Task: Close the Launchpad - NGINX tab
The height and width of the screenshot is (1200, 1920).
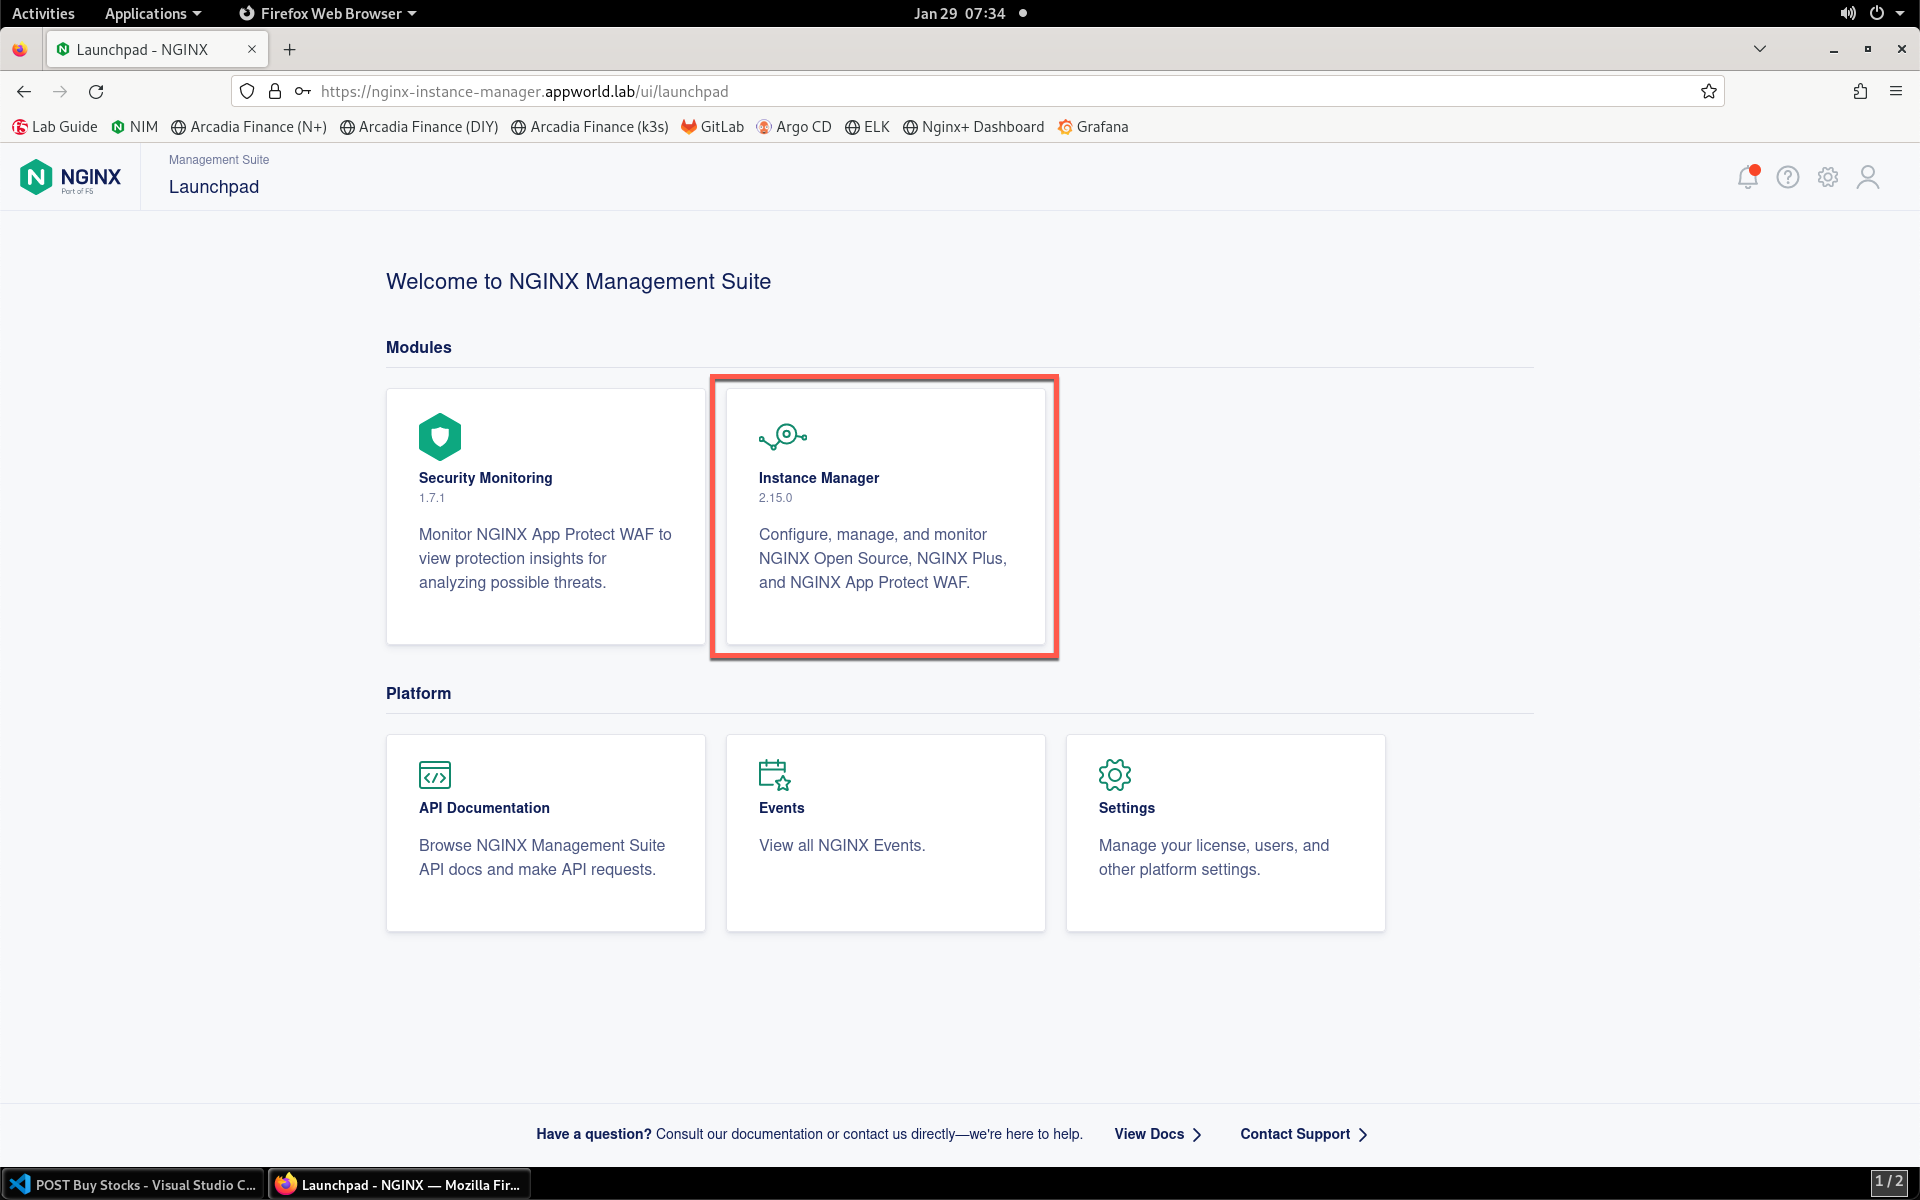Action: pyautogui.click(x=252, y=49)
